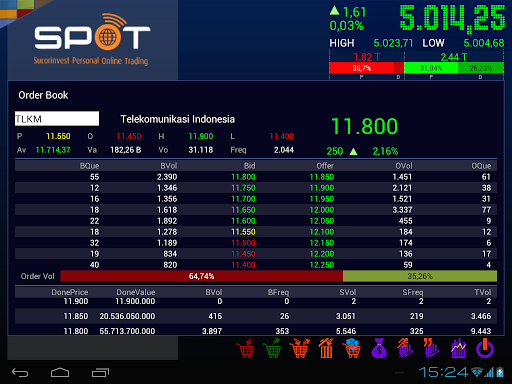Tap the green sell cart icon
512x384 pixels.
coord(273,348)
